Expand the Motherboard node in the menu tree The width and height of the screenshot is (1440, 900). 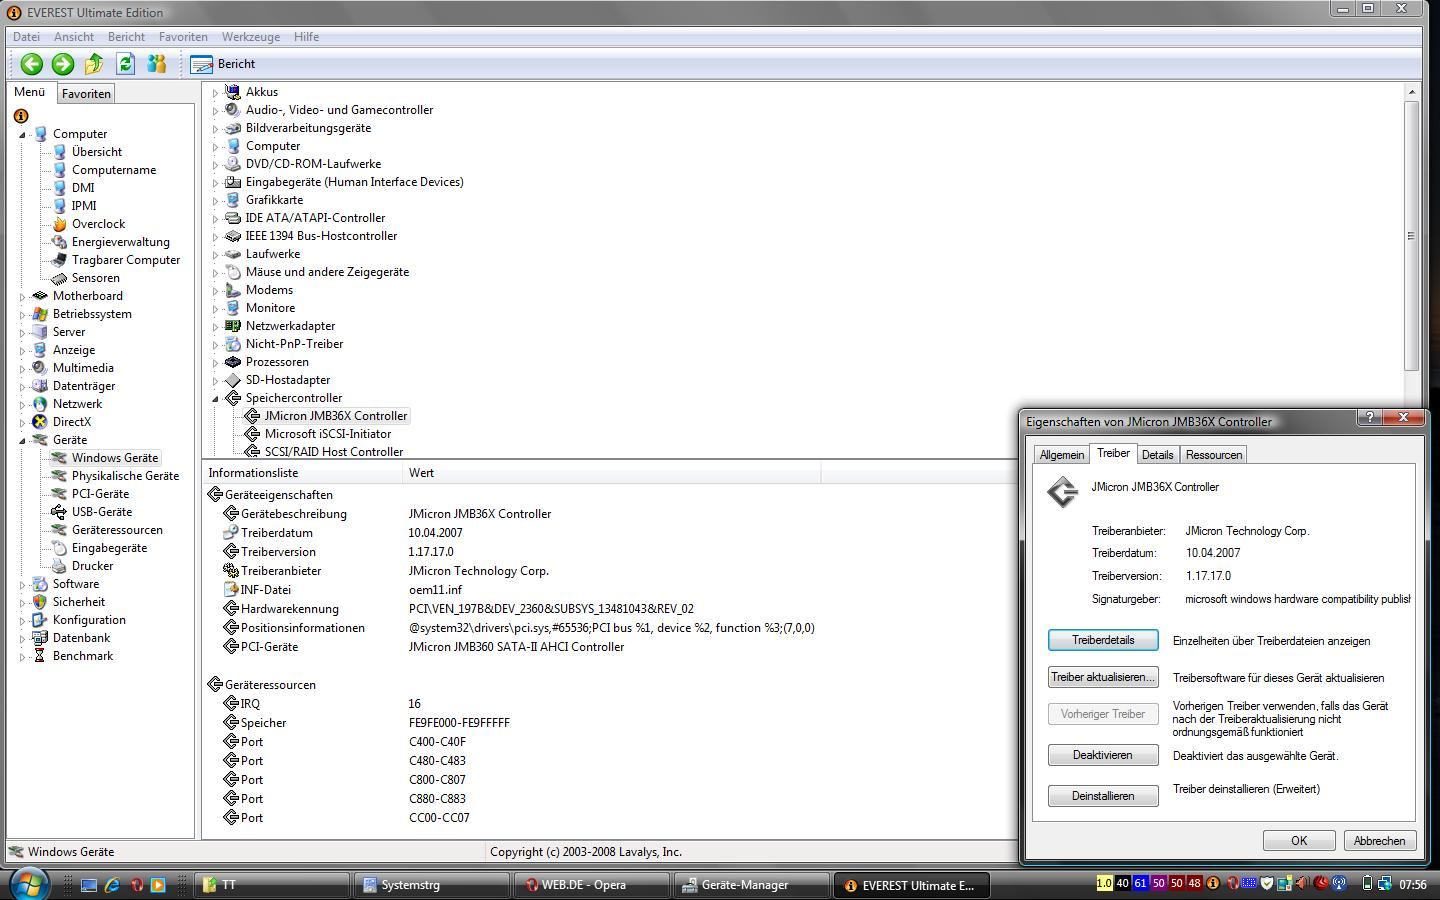coord(22,296)
